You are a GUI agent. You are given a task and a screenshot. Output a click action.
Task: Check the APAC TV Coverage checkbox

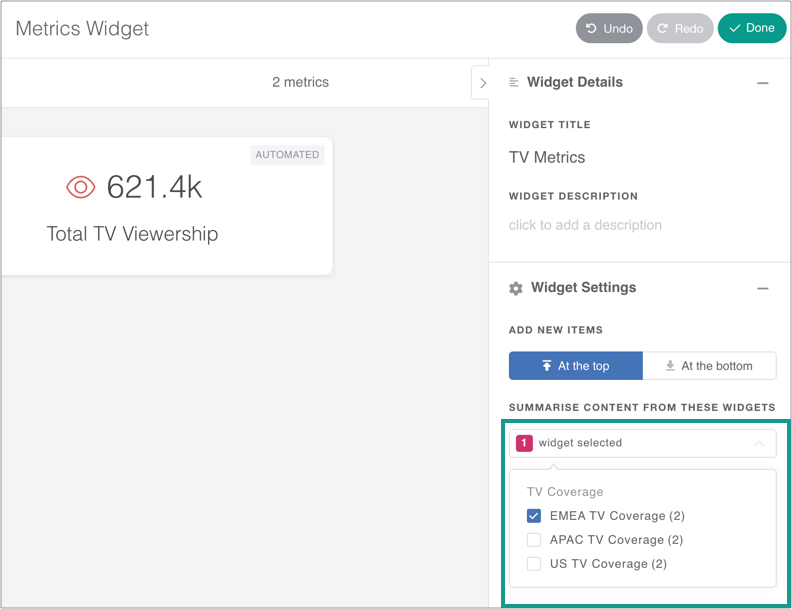coord(534,540)
